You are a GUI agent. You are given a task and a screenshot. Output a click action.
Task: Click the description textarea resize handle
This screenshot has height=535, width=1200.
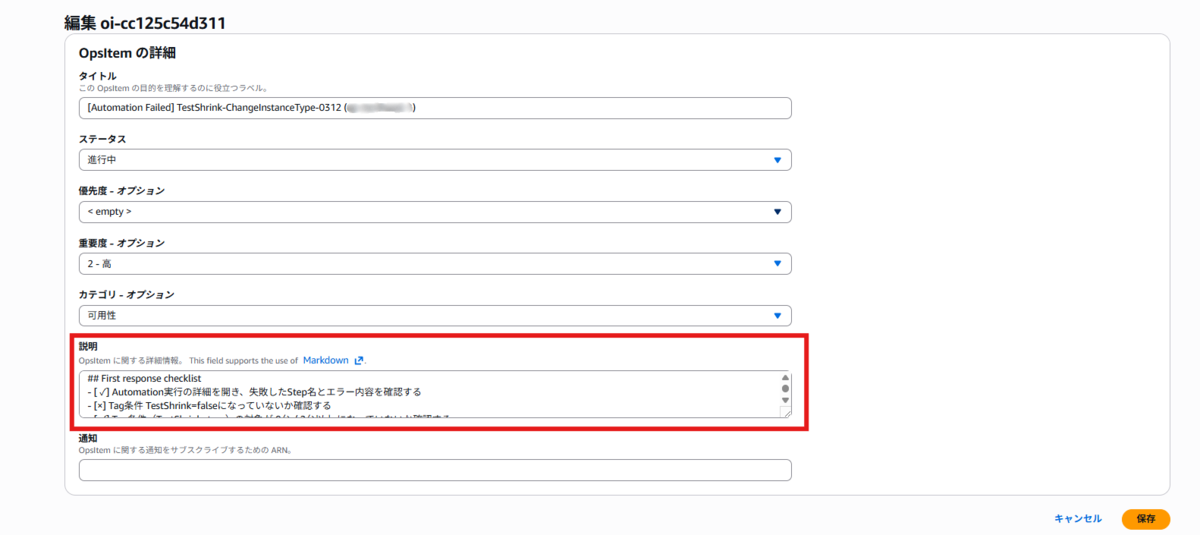786,412
